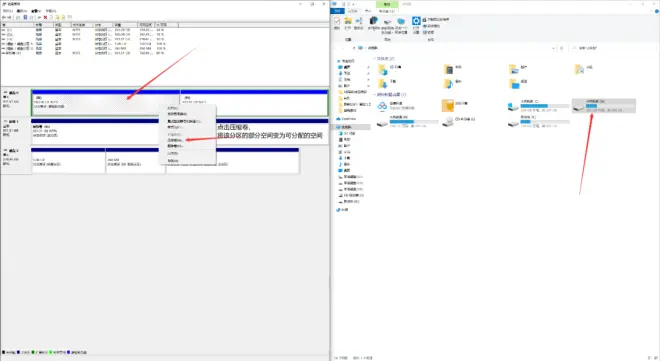
Task: Select the highlighted Local Disk (D:) drive tile
Action: (x=604, y=106)
